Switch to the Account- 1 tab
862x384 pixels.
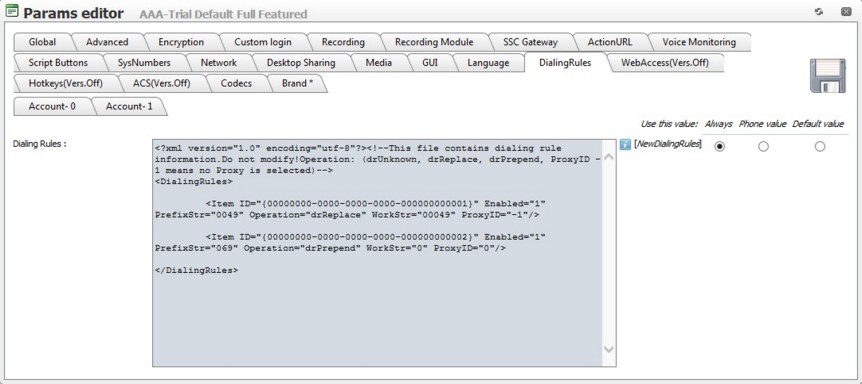tap(129, 107)
